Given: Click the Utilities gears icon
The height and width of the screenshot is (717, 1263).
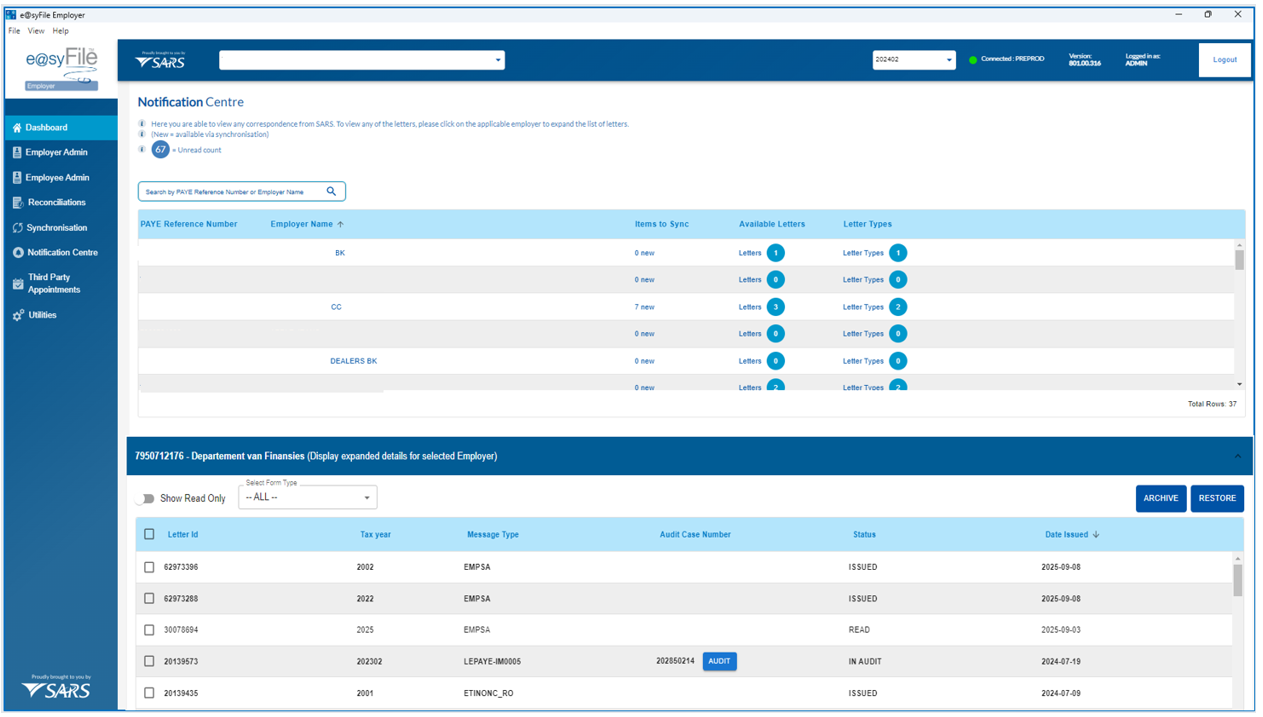Looking at the screenshot, I should click(17, 315).
